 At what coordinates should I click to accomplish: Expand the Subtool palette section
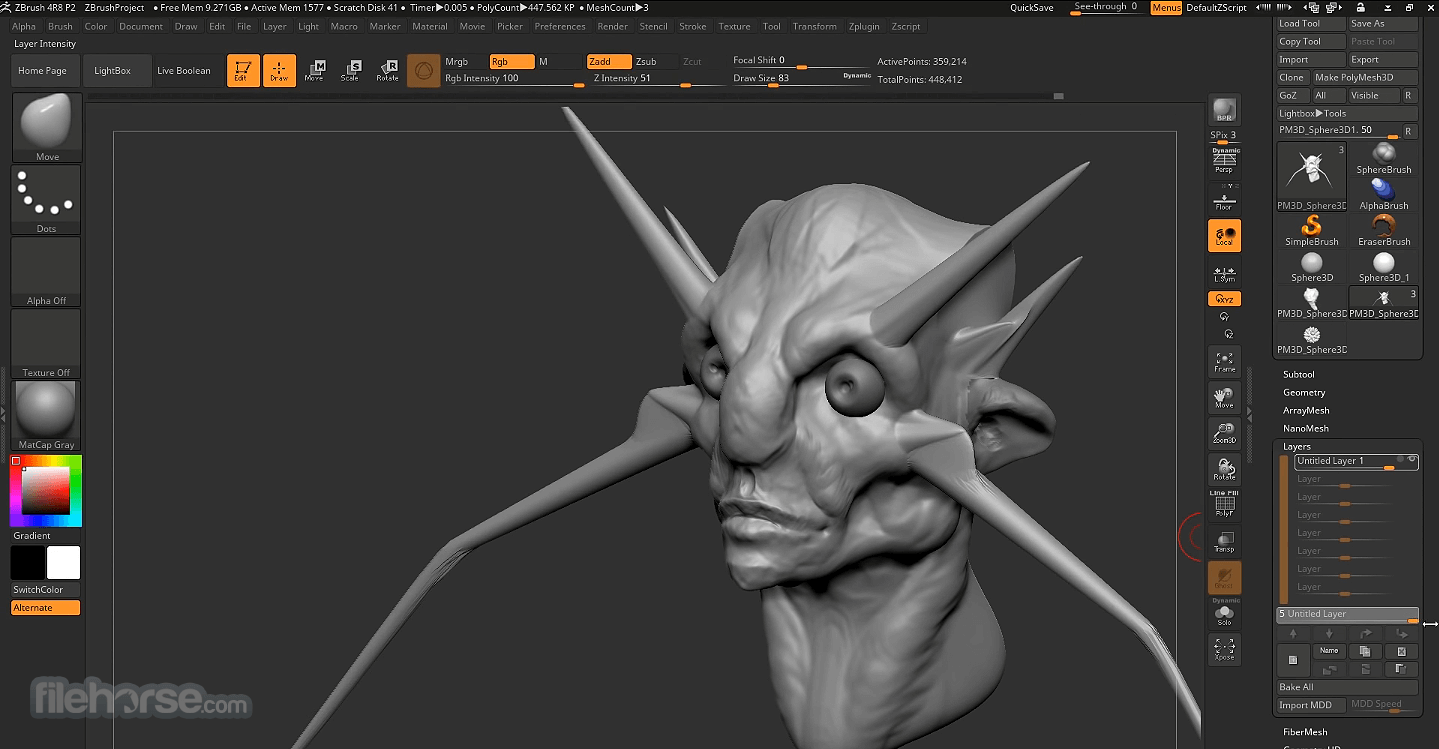1299,374
